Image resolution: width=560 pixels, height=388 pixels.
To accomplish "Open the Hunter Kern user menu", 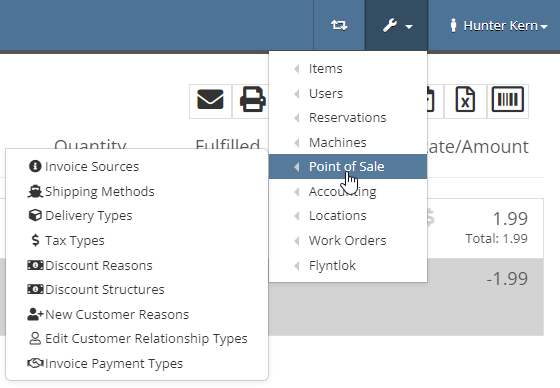I will point(498,25).
